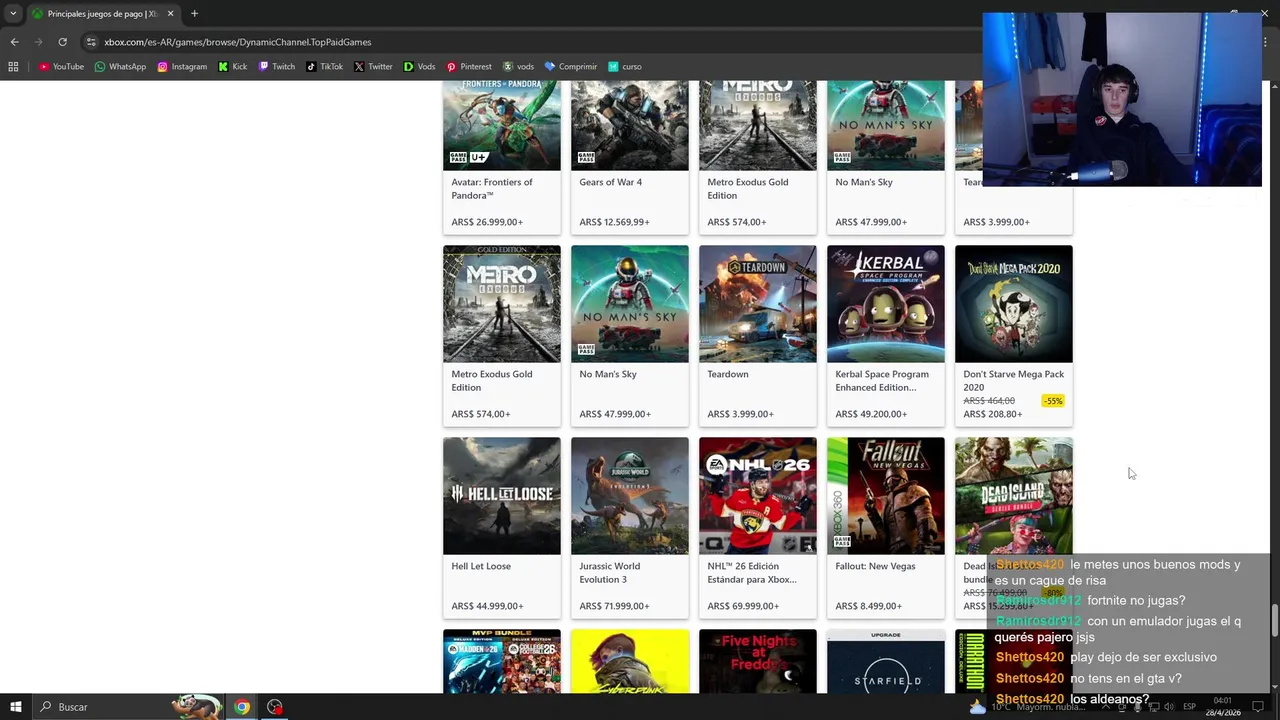This screenshot has width=1280, height=720.
Task: Open the Cyberpunk yellow cover
Action: click(630, 661)
